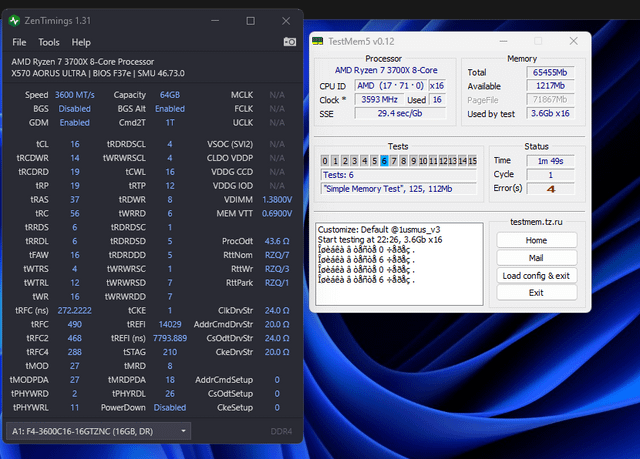Open the File menu in ZenTimings
Screen dimensions: 640x459
(x=19, y=42)
